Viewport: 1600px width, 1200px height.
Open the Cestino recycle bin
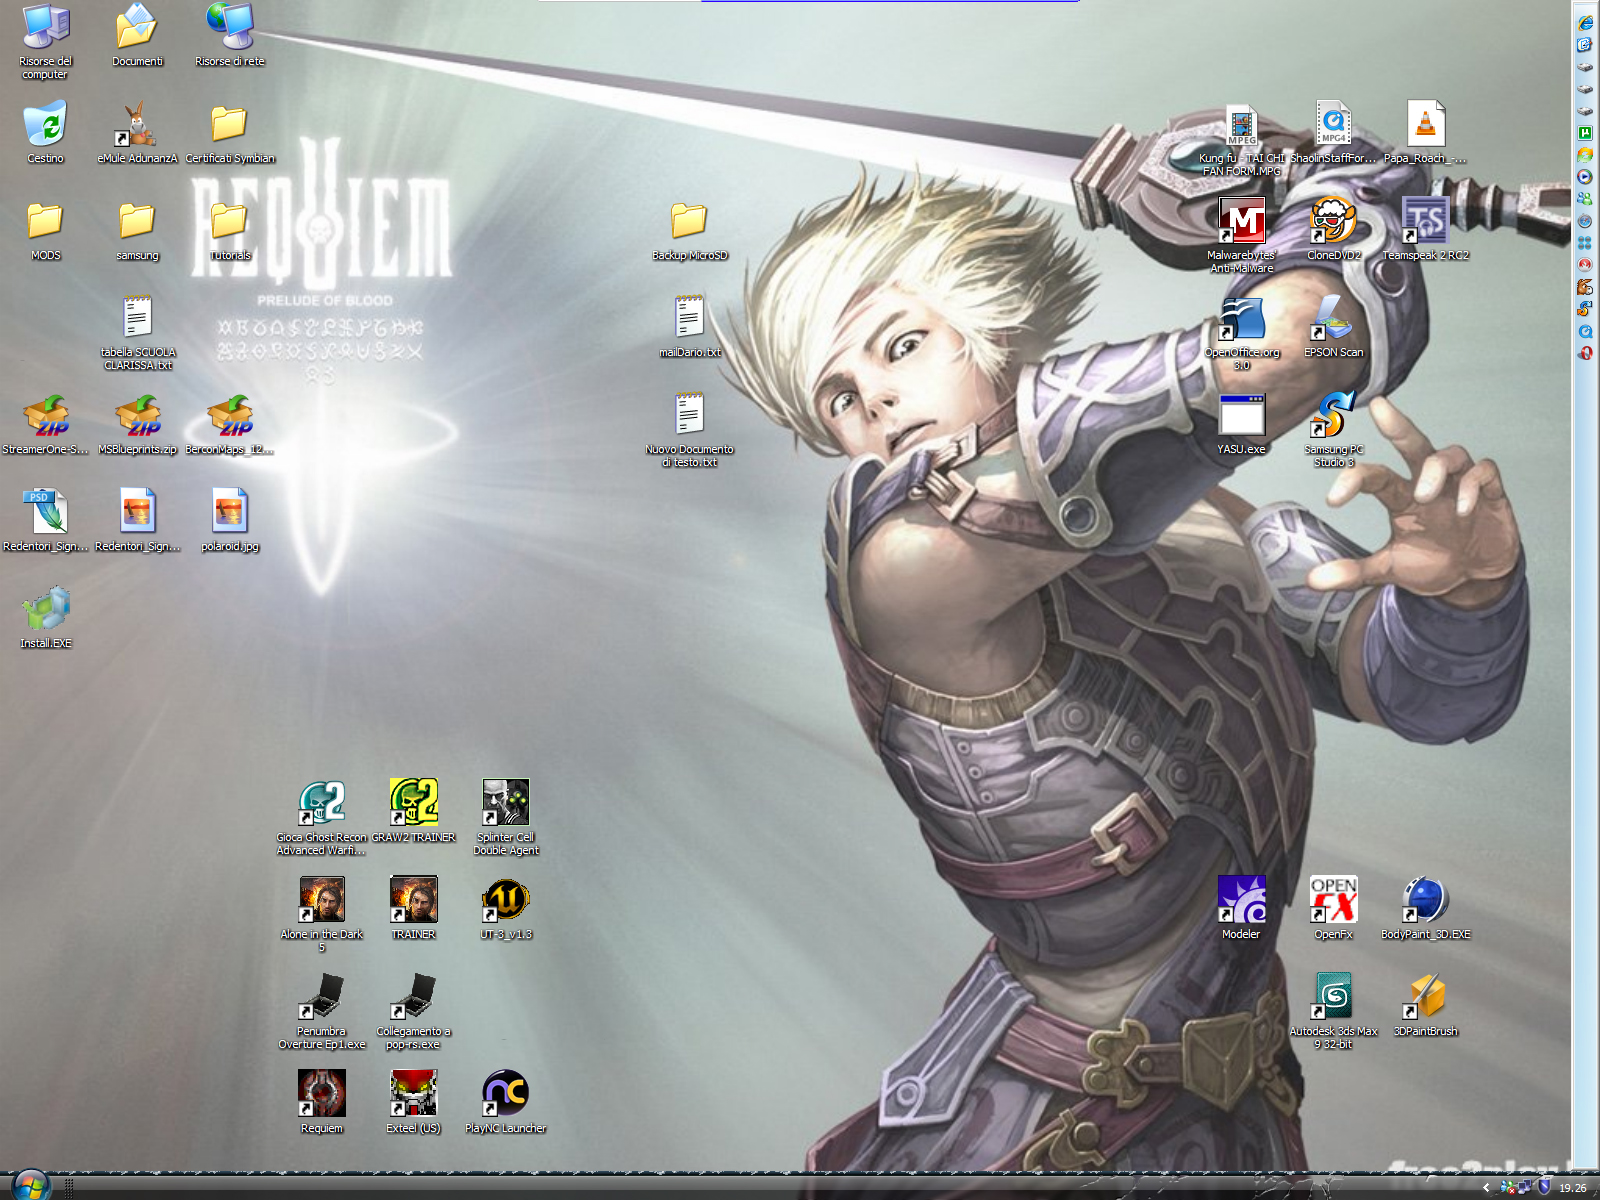coord(45,133)
